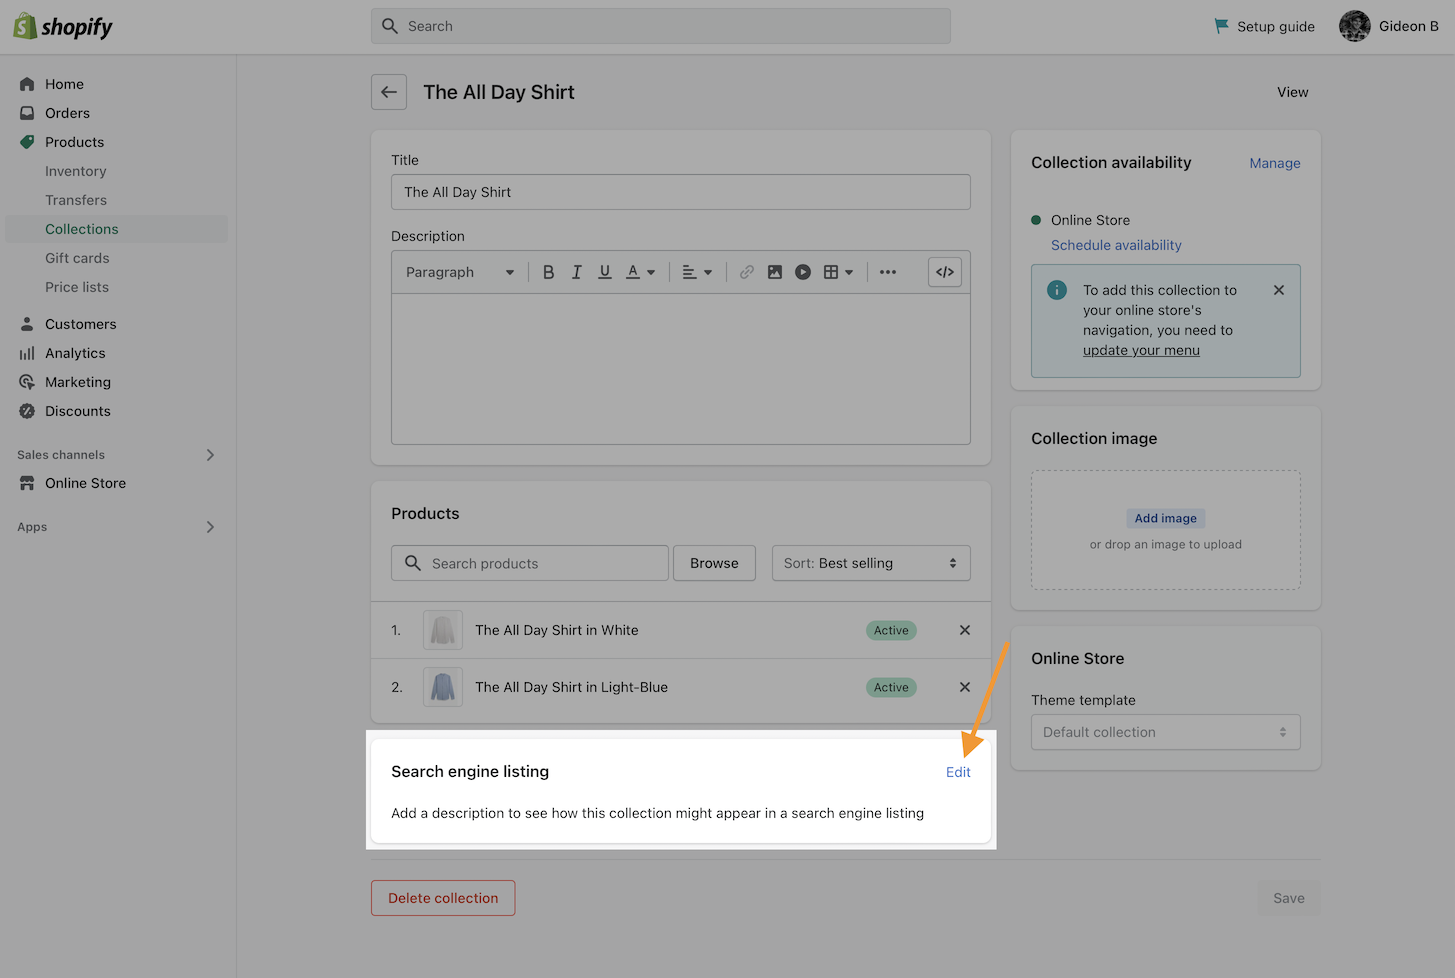Open the Theme template dropdown
This screenshot has width=1455, height=978.
tap(1165, 732)
